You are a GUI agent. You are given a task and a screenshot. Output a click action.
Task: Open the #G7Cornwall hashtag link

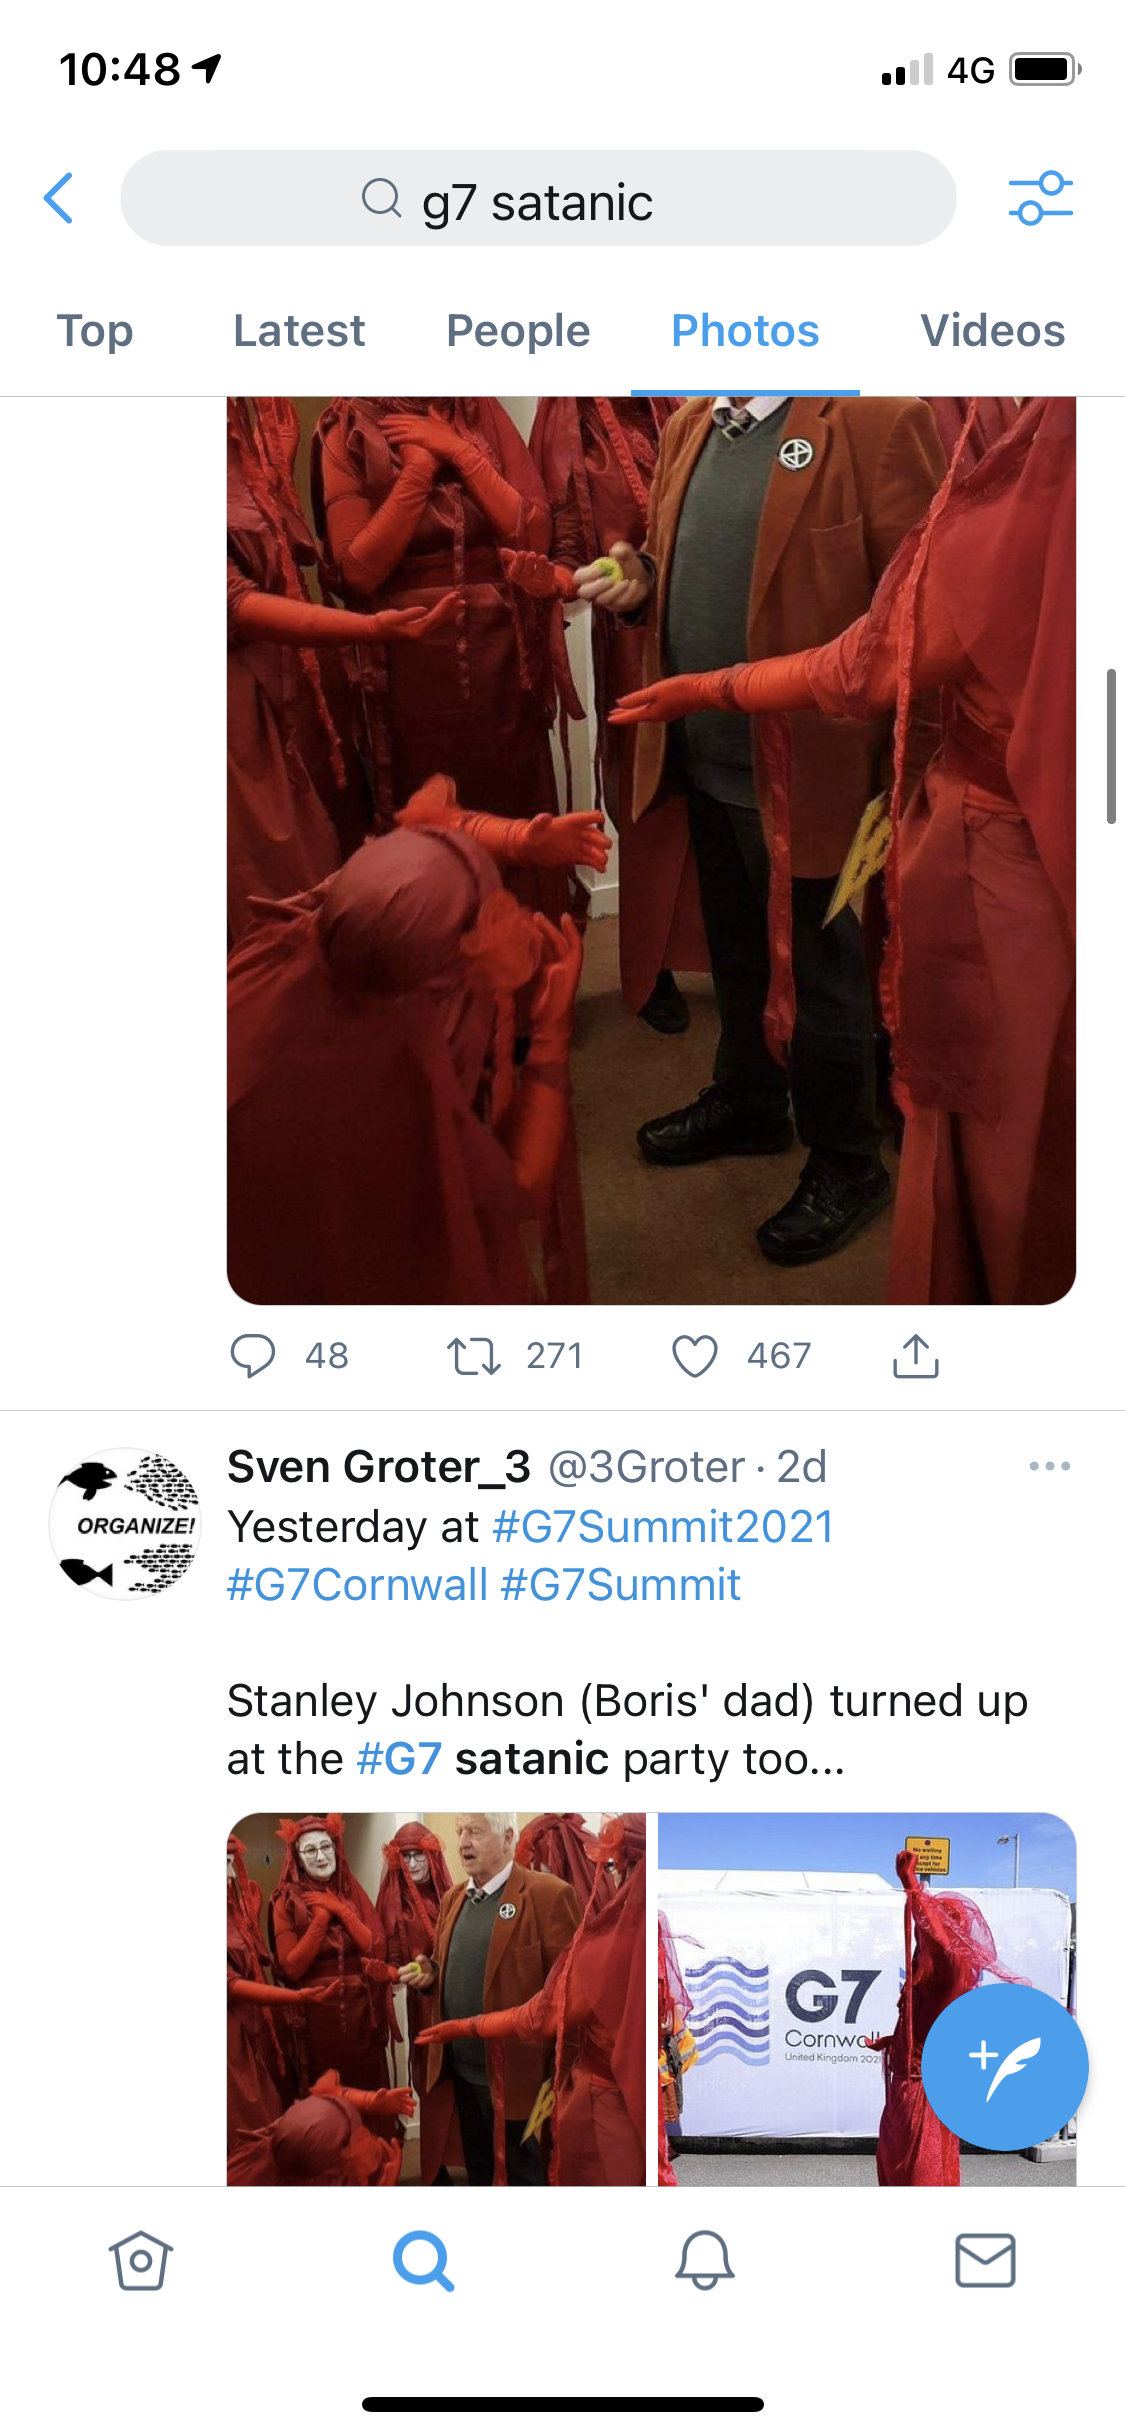click(x=357, y=1585)
